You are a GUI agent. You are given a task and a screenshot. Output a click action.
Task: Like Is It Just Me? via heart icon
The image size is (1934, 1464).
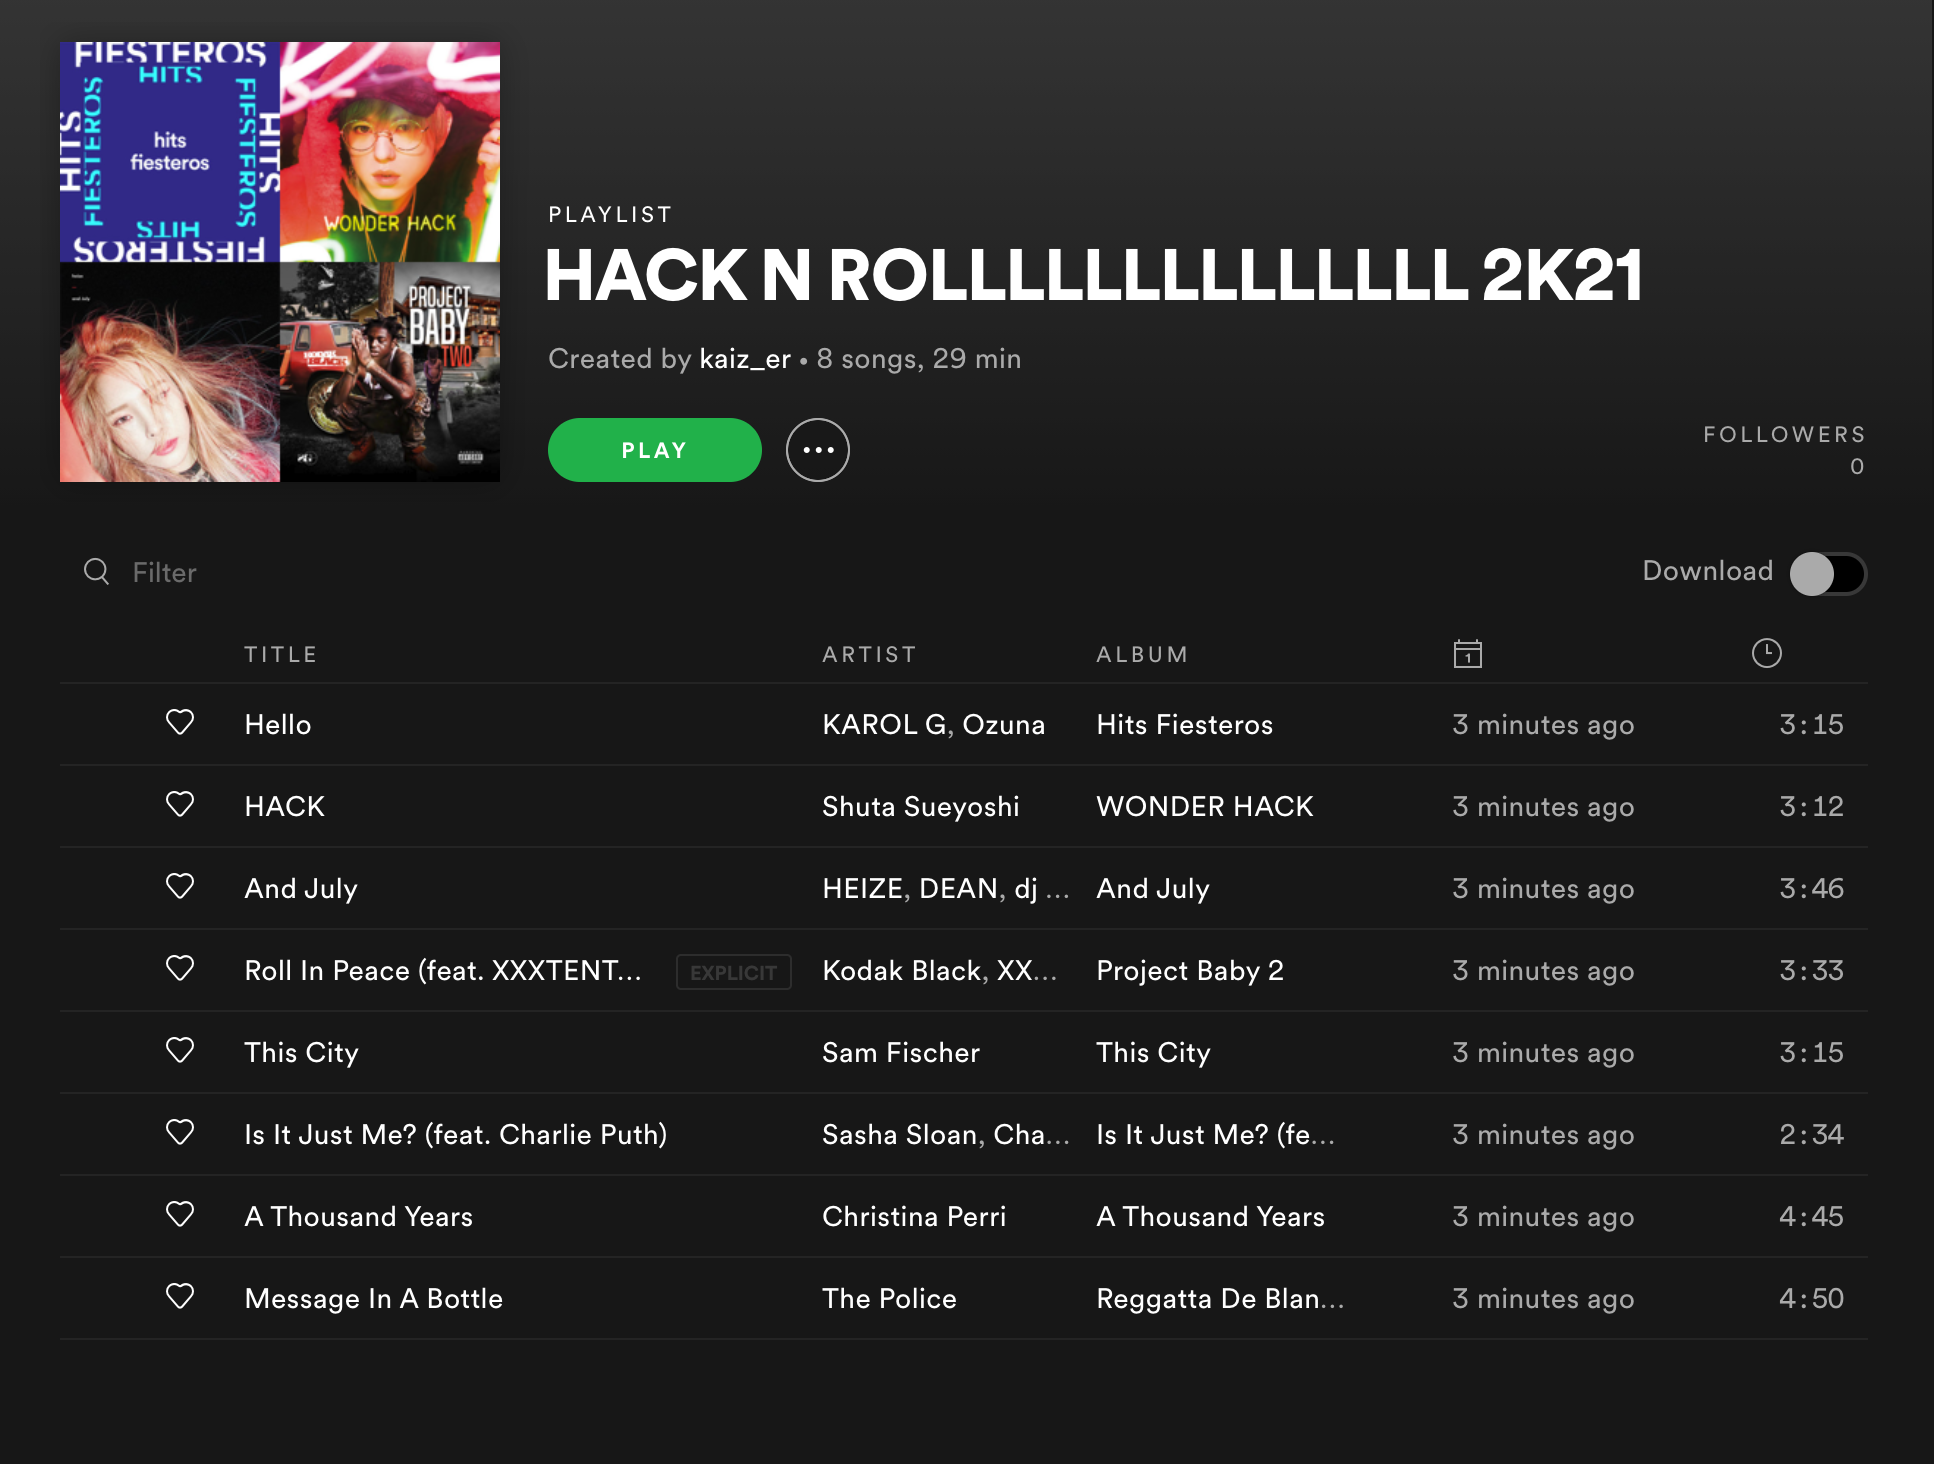point(180,1132)
